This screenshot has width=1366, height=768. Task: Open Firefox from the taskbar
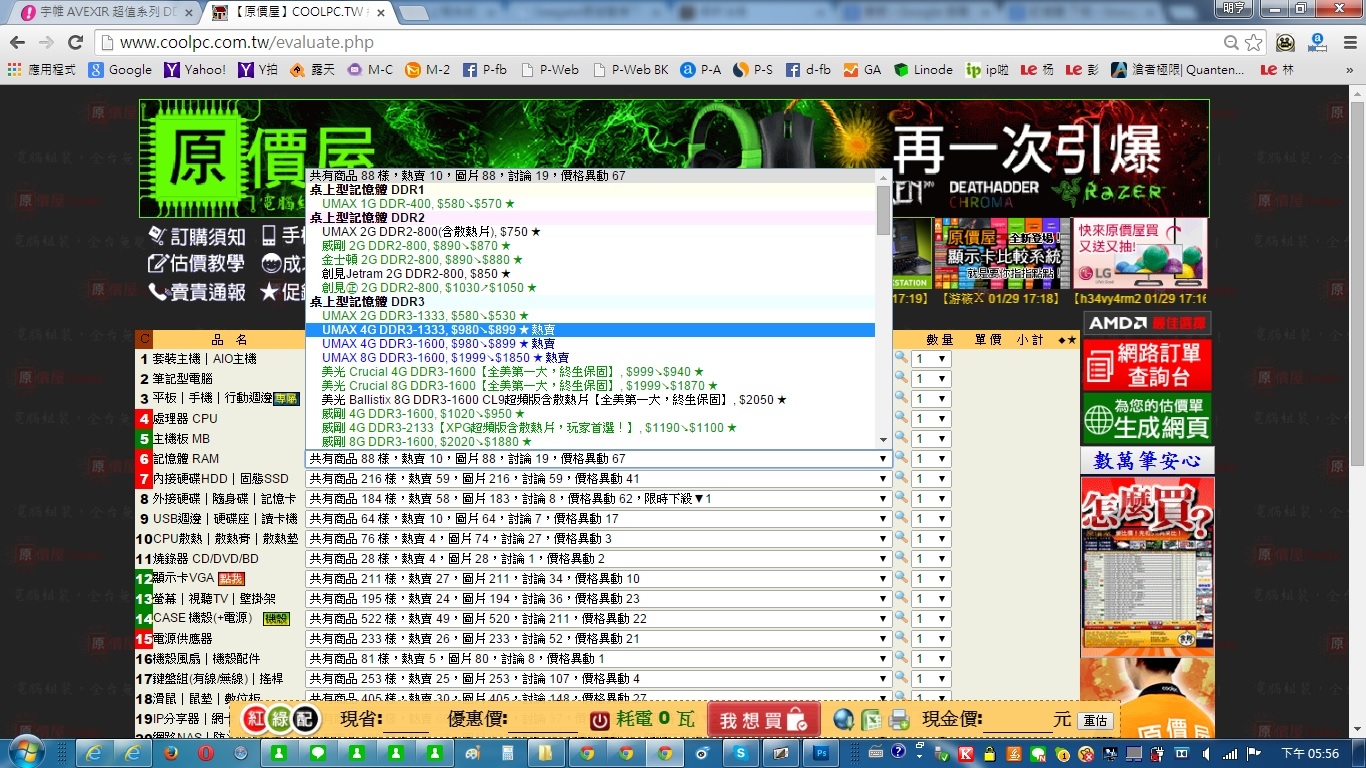[171, 753]
